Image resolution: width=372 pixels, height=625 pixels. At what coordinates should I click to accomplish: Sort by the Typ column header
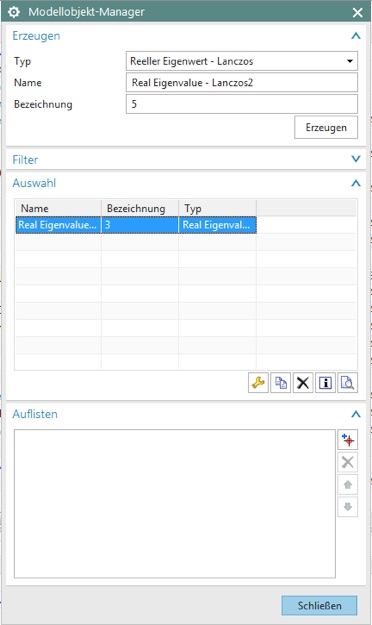point(217,208)
